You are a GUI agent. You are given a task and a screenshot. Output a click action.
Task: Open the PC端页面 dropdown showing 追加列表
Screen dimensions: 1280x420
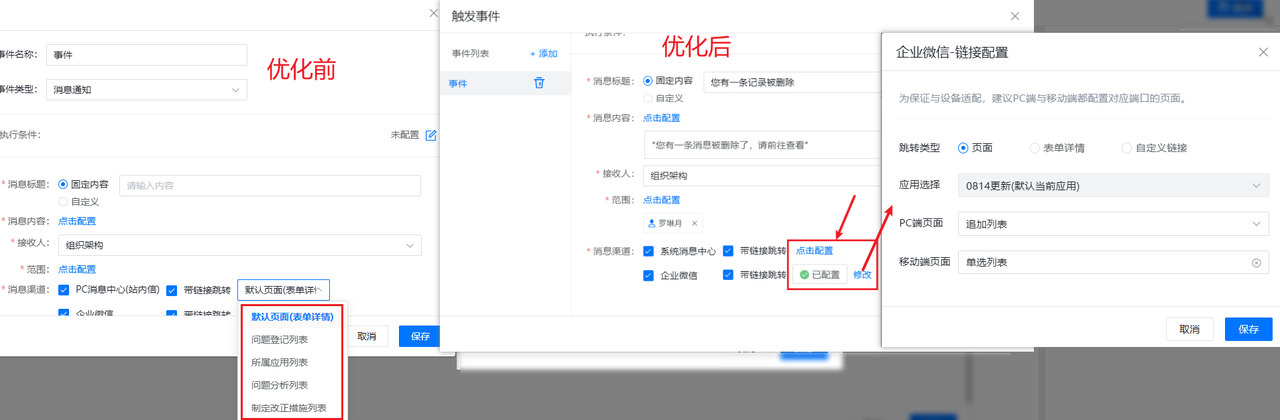click(1112, 224)
